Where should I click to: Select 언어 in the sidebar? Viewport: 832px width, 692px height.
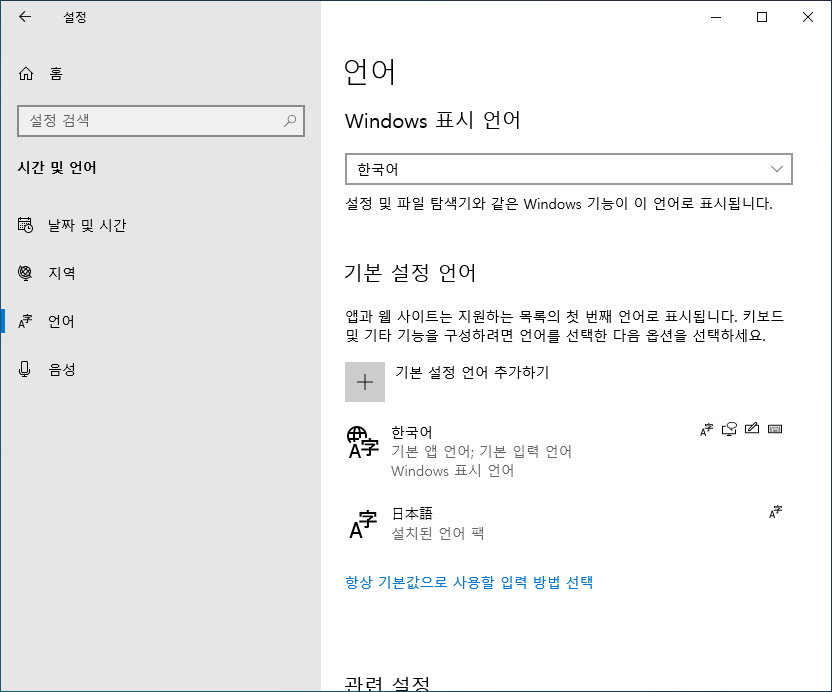[160, 321]
